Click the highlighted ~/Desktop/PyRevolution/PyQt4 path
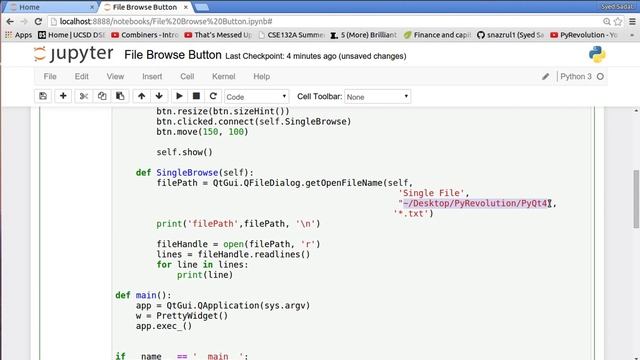640x360 pixels. click(476, 203)
